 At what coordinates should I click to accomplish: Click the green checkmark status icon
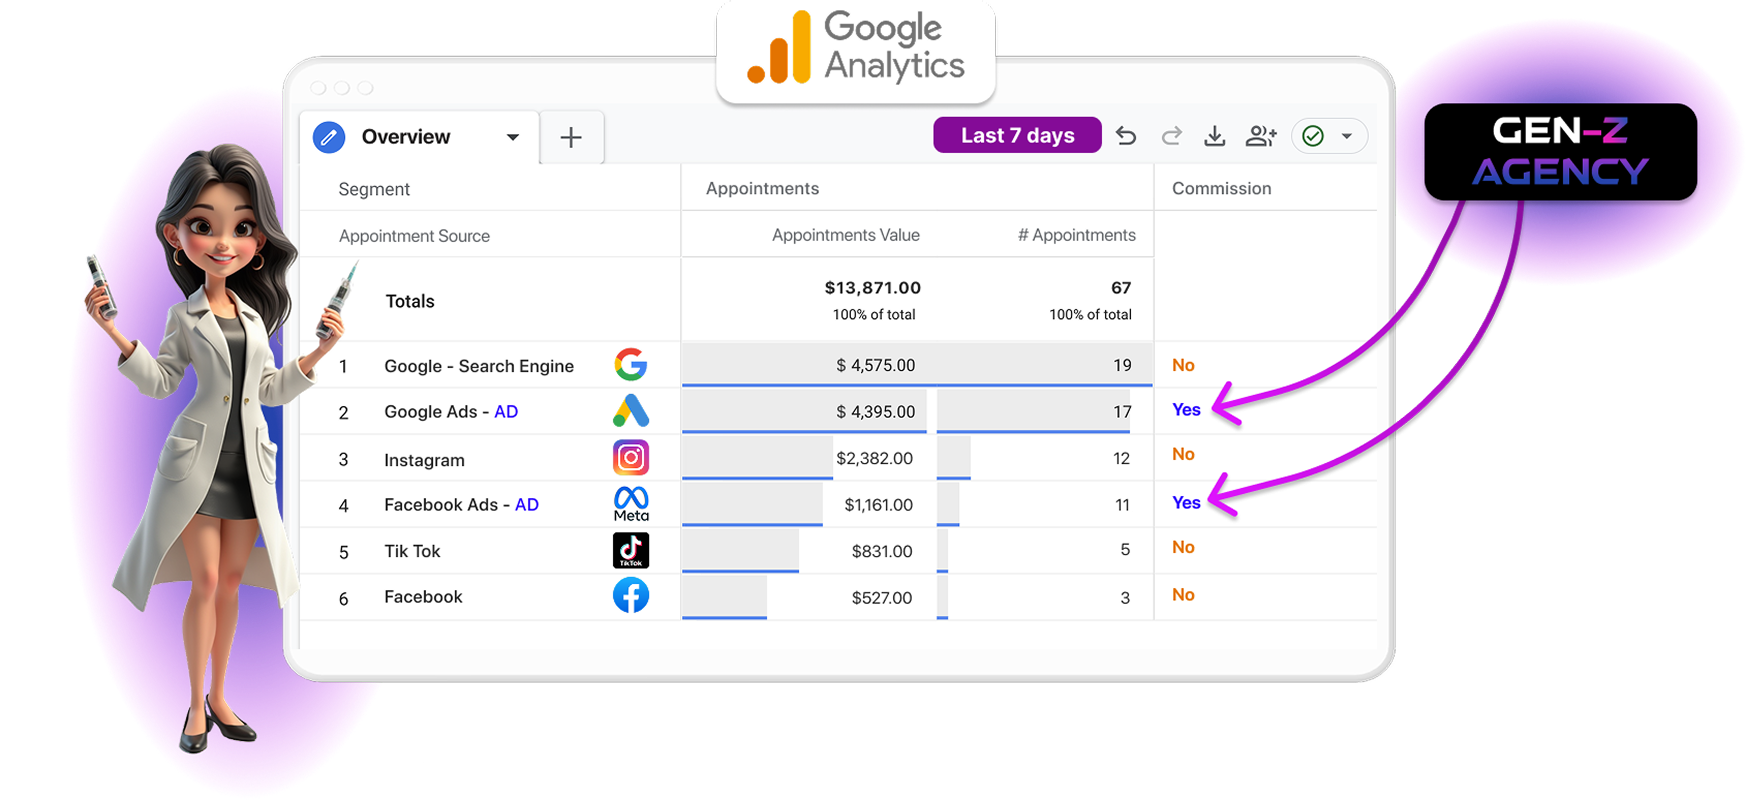click(x=1313, y=136)
